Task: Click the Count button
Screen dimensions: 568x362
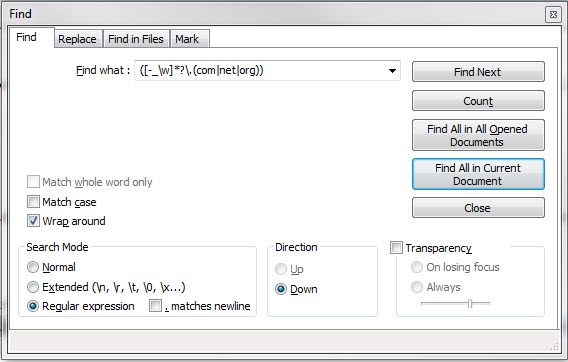Action: click(x=478, y=101)
